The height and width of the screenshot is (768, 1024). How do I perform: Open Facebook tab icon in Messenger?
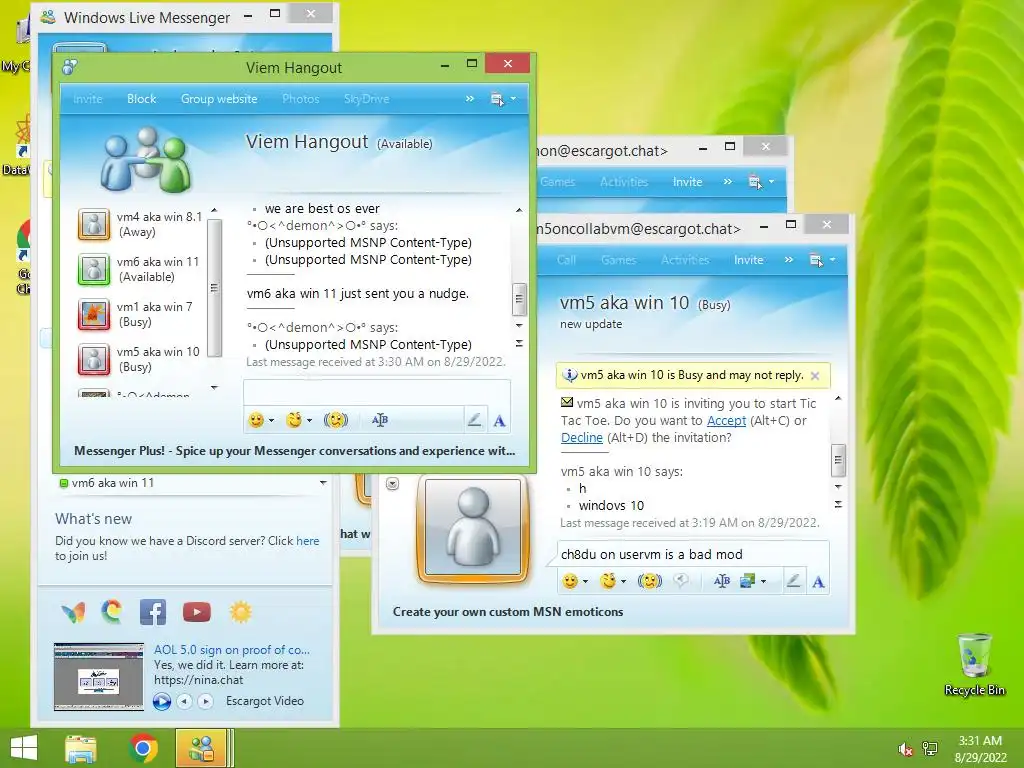153,612
